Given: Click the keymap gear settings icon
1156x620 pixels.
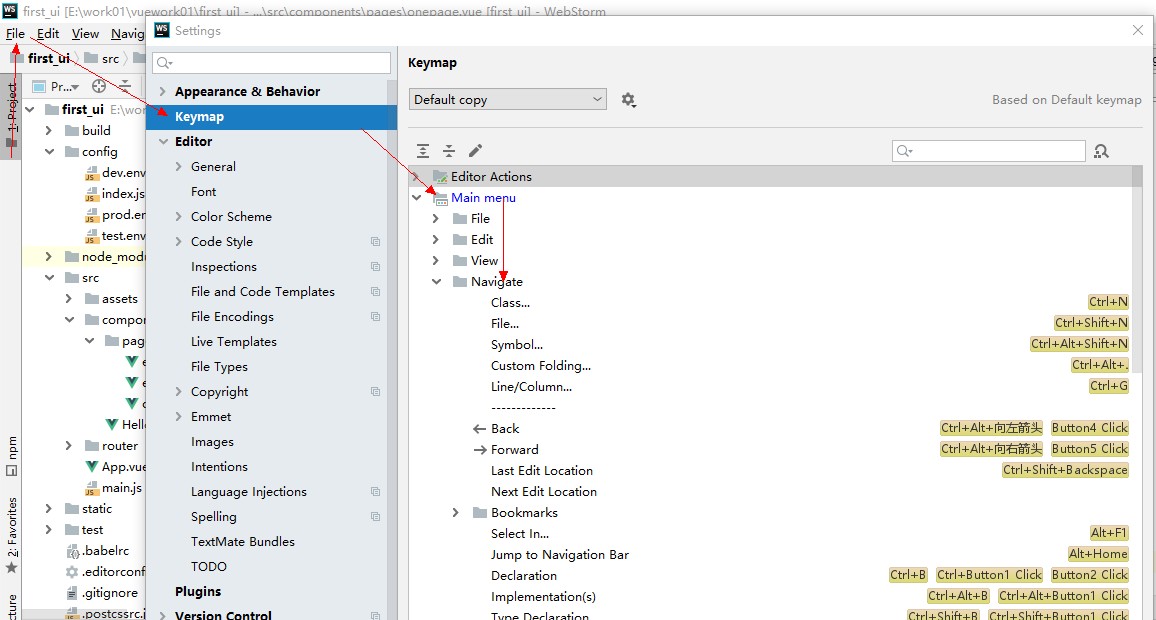Looking at the screenshot, I should (628, 100).
